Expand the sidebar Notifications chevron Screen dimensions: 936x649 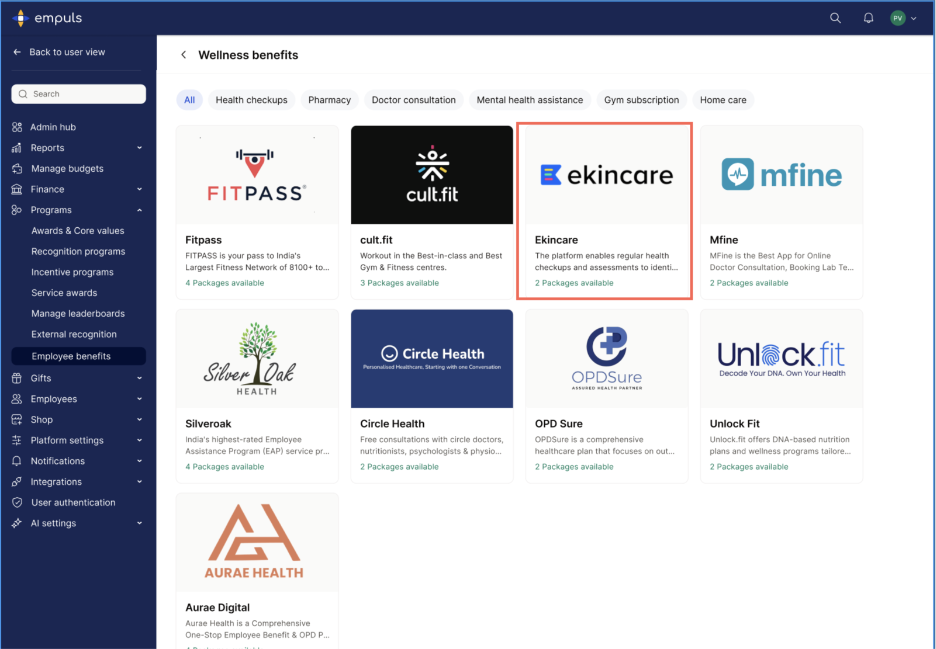pyautogui.click(x=139, y=461)
